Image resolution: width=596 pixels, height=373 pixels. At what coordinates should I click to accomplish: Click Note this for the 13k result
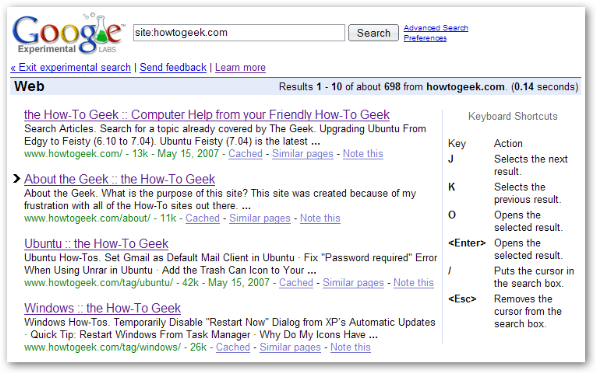click(x=363, y=154)
